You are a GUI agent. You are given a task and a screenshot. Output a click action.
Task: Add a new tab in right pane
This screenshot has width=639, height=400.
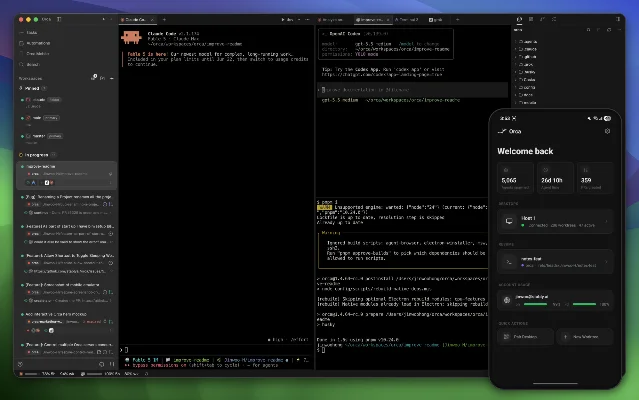457,20
